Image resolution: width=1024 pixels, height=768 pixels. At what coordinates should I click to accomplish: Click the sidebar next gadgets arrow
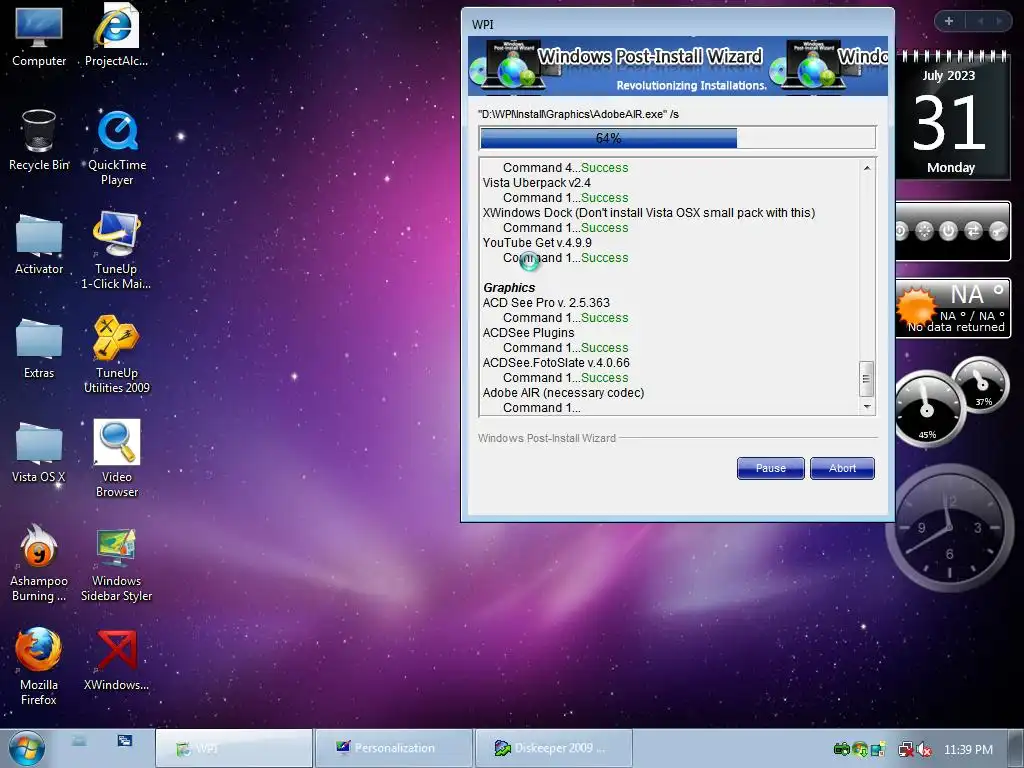[999, 21]
